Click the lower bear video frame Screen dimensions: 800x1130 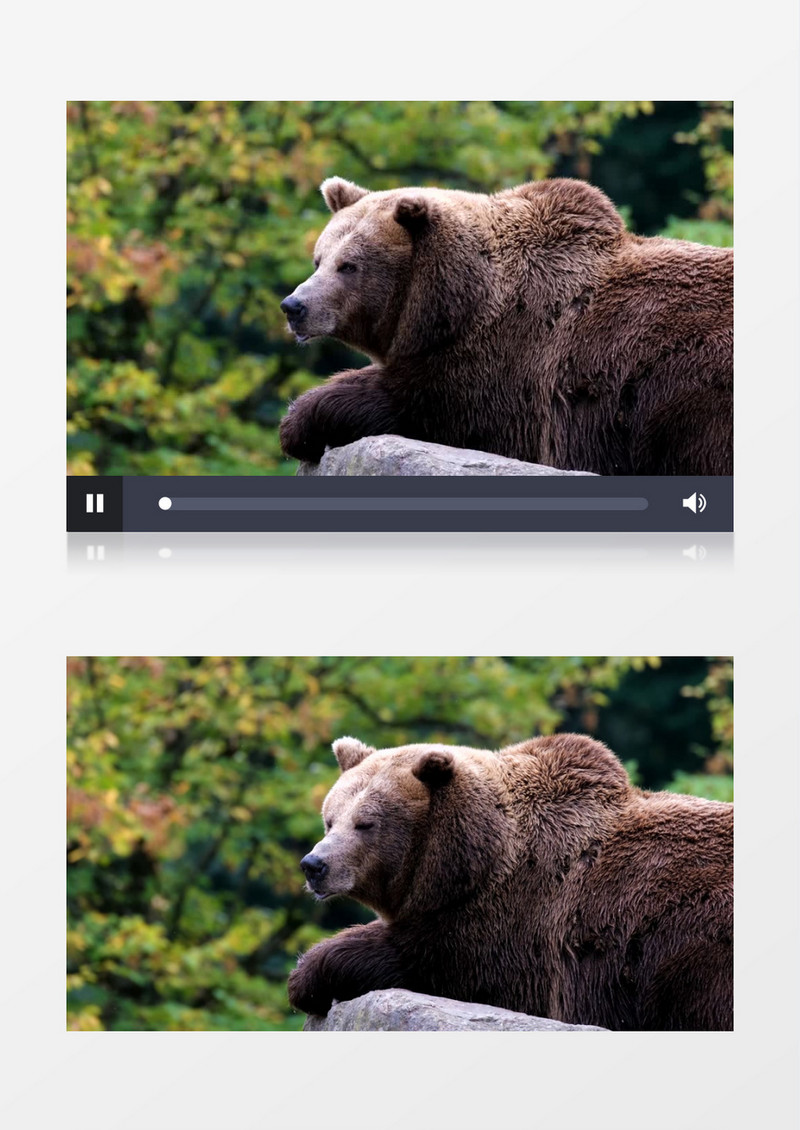coord(400,843)
